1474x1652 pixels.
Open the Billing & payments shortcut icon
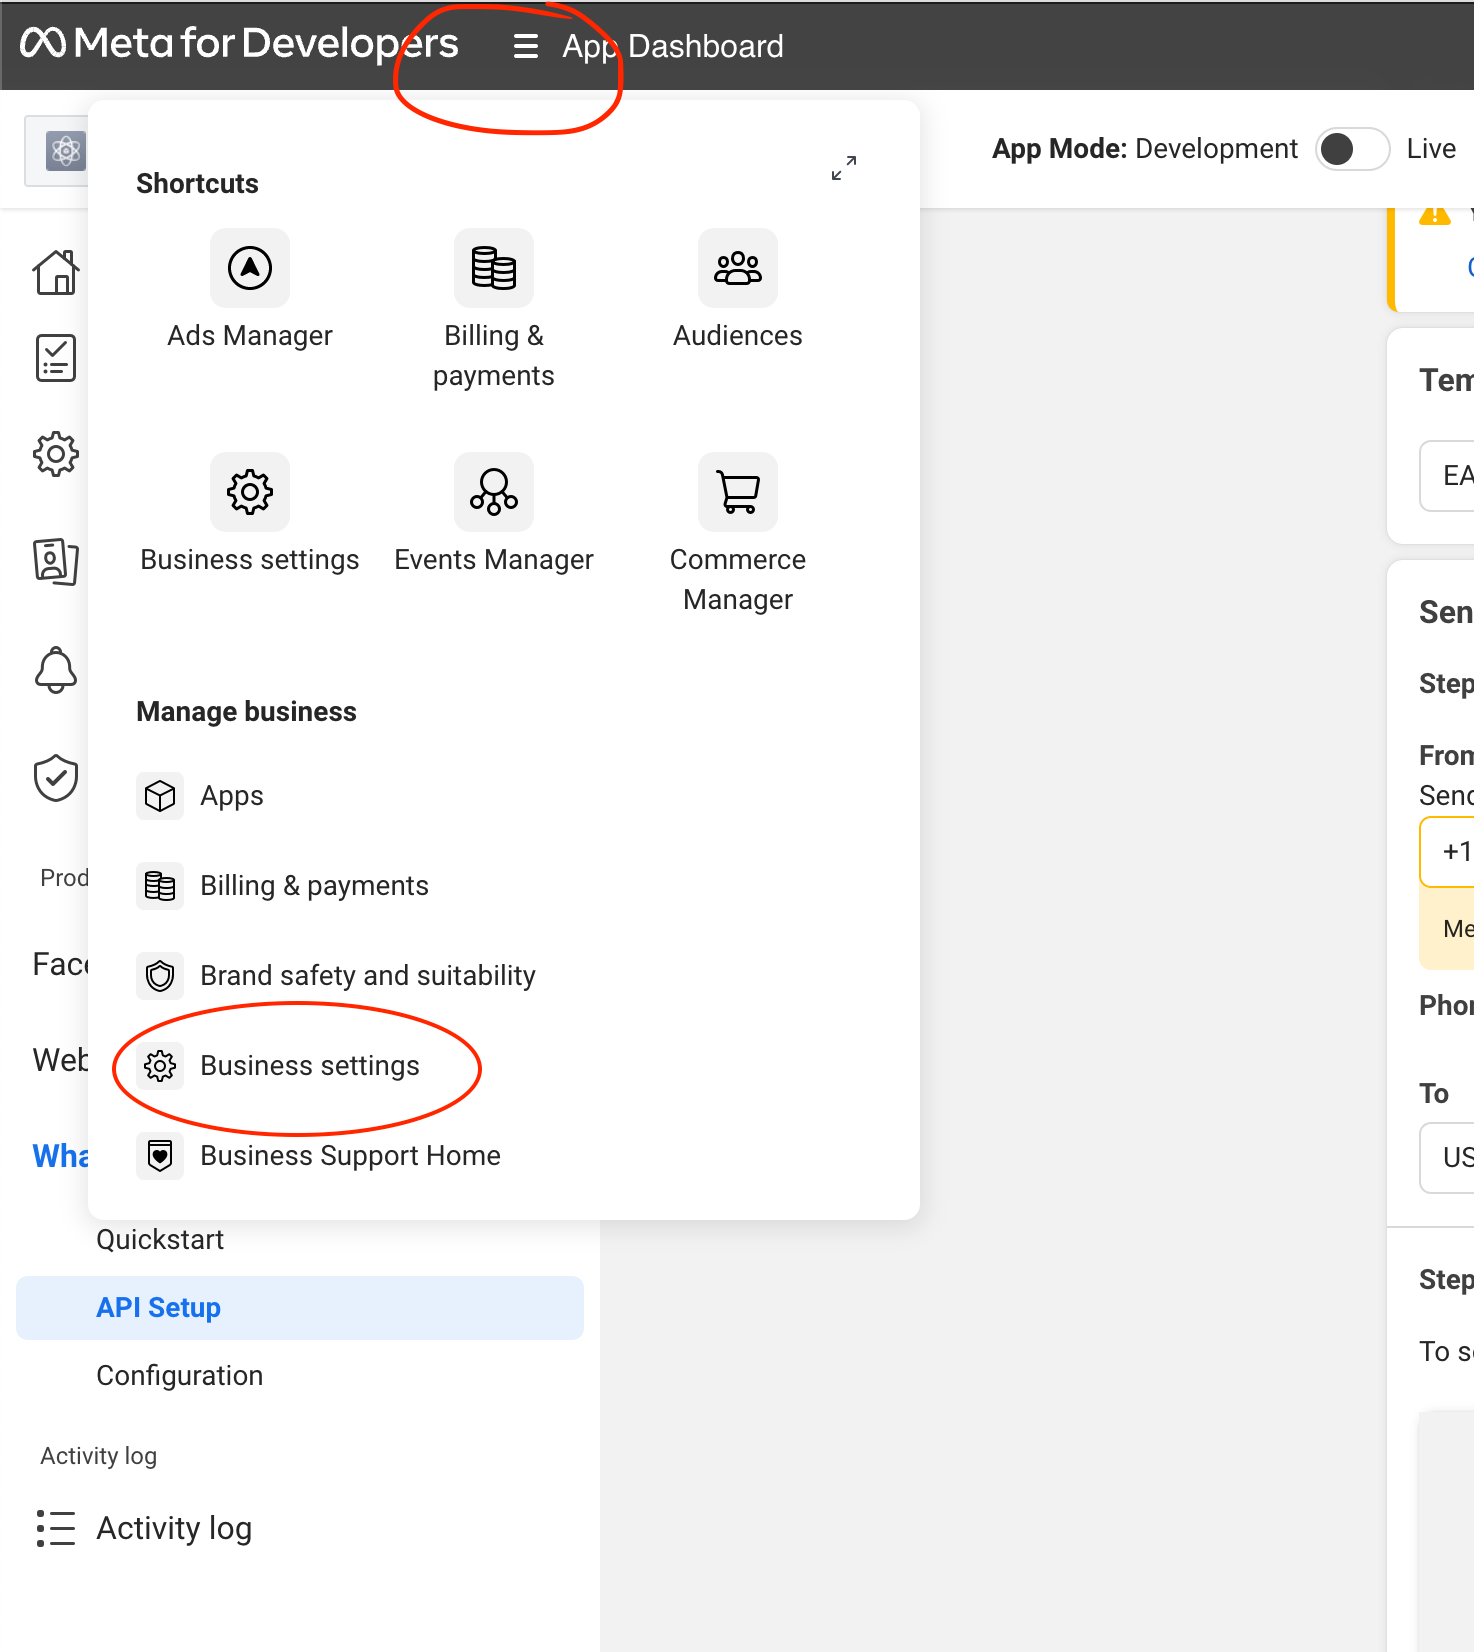[494, 268]
